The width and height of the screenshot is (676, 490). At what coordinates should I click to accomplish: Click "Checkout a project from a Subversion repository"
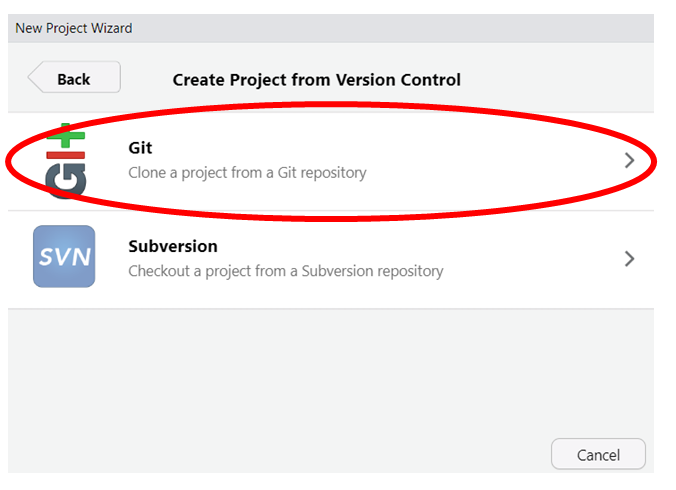(286, 271)
